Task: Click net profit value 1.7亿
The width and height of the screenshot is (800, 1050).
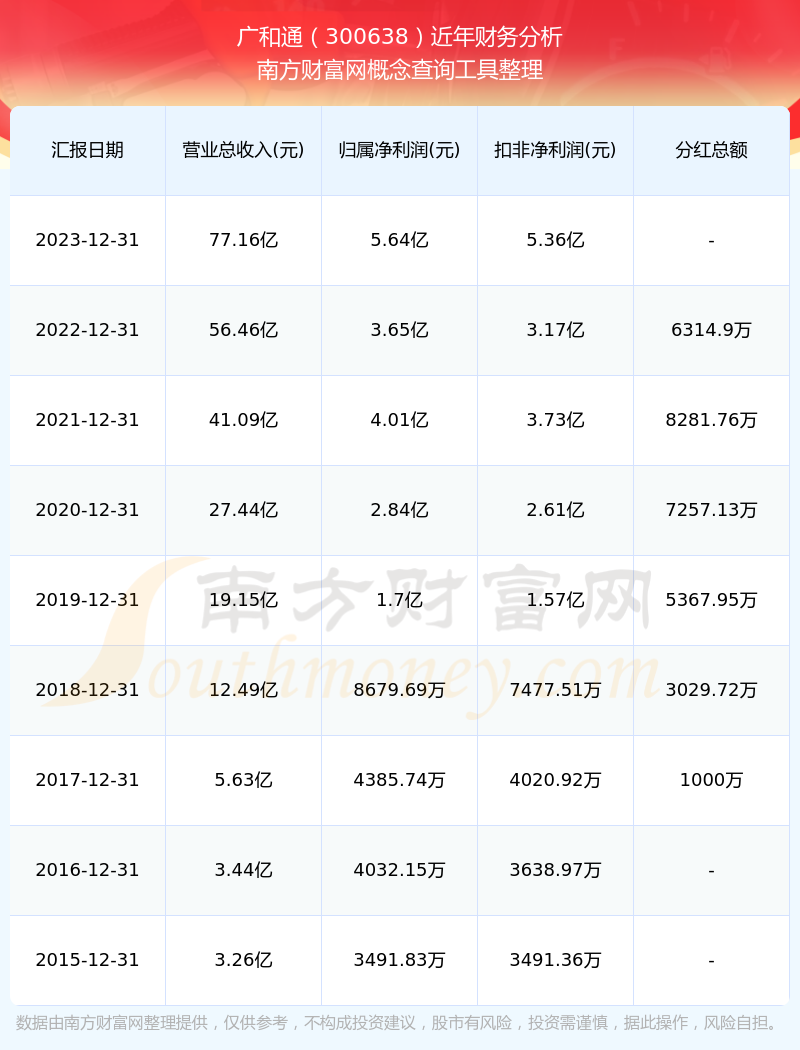Action: point(400,600)
